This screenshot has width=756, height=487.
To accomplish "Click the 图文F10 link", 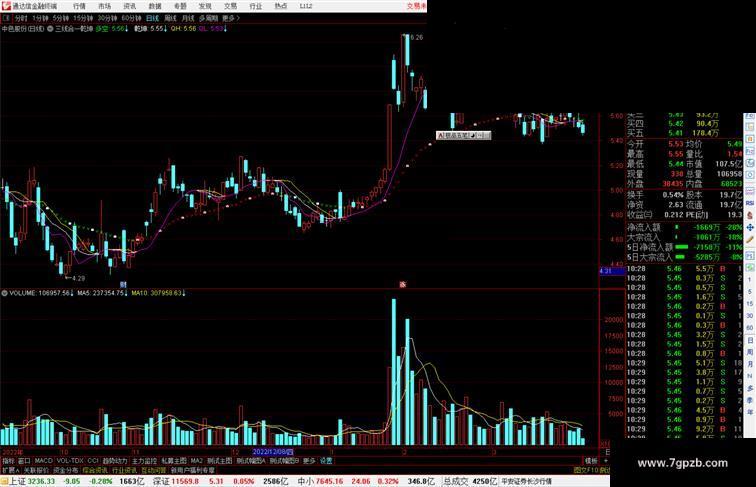I will (585, 470).
